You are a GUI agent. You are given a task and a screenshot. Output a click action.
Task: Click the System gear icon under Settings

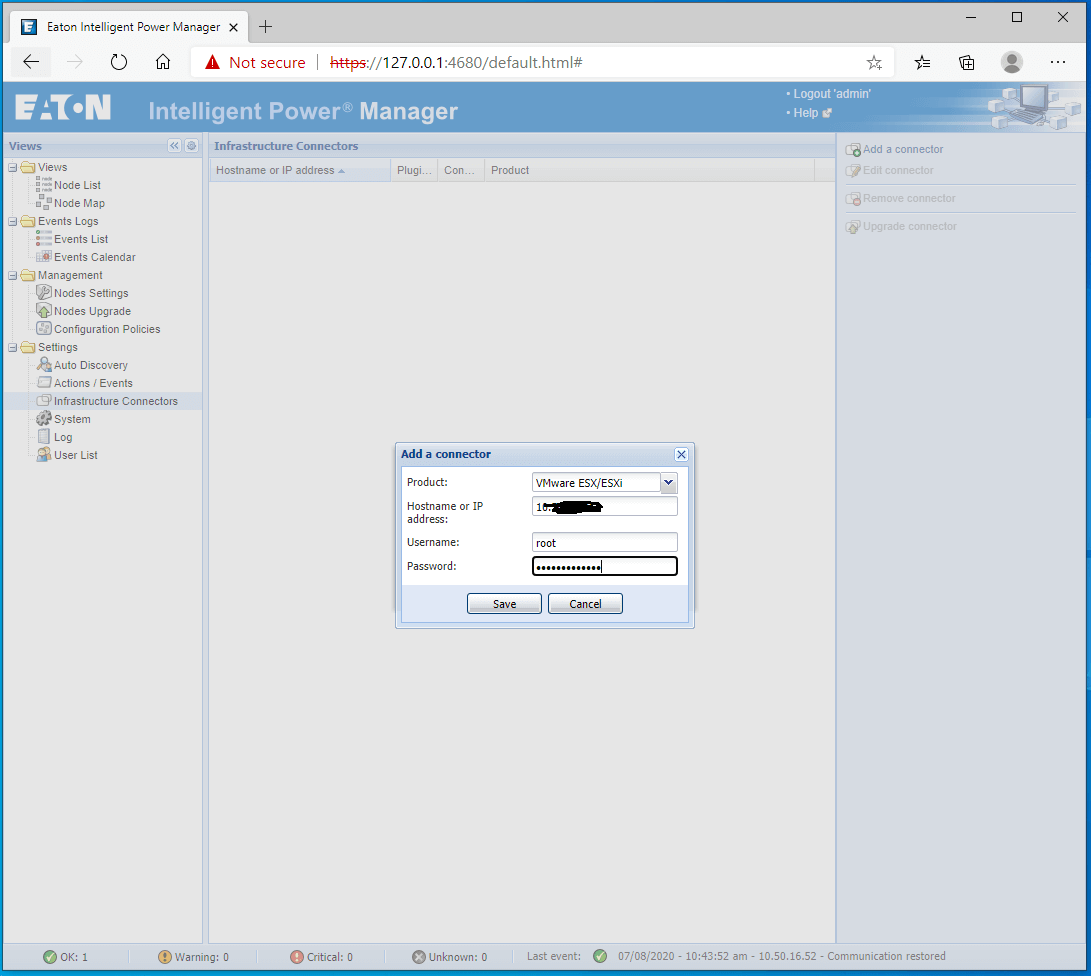[42, 419]
